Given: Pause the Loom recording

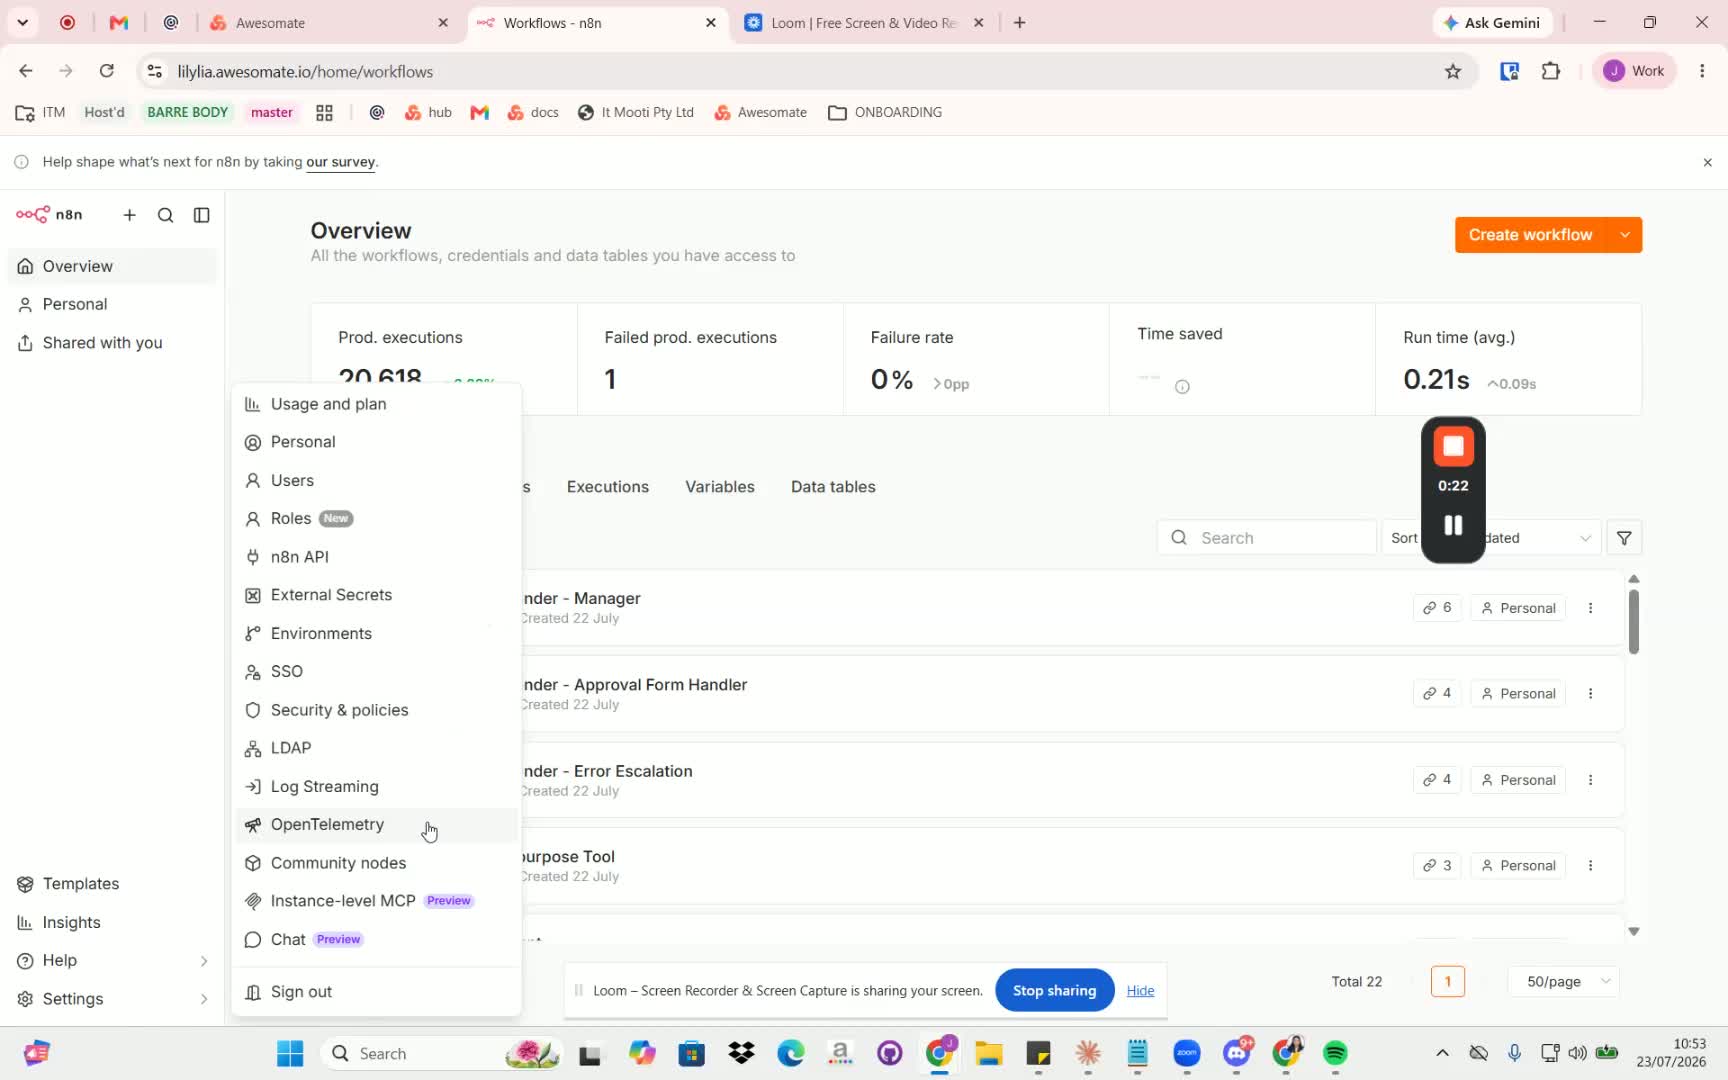Looking at the screenshot, I should pos(1453,525).
